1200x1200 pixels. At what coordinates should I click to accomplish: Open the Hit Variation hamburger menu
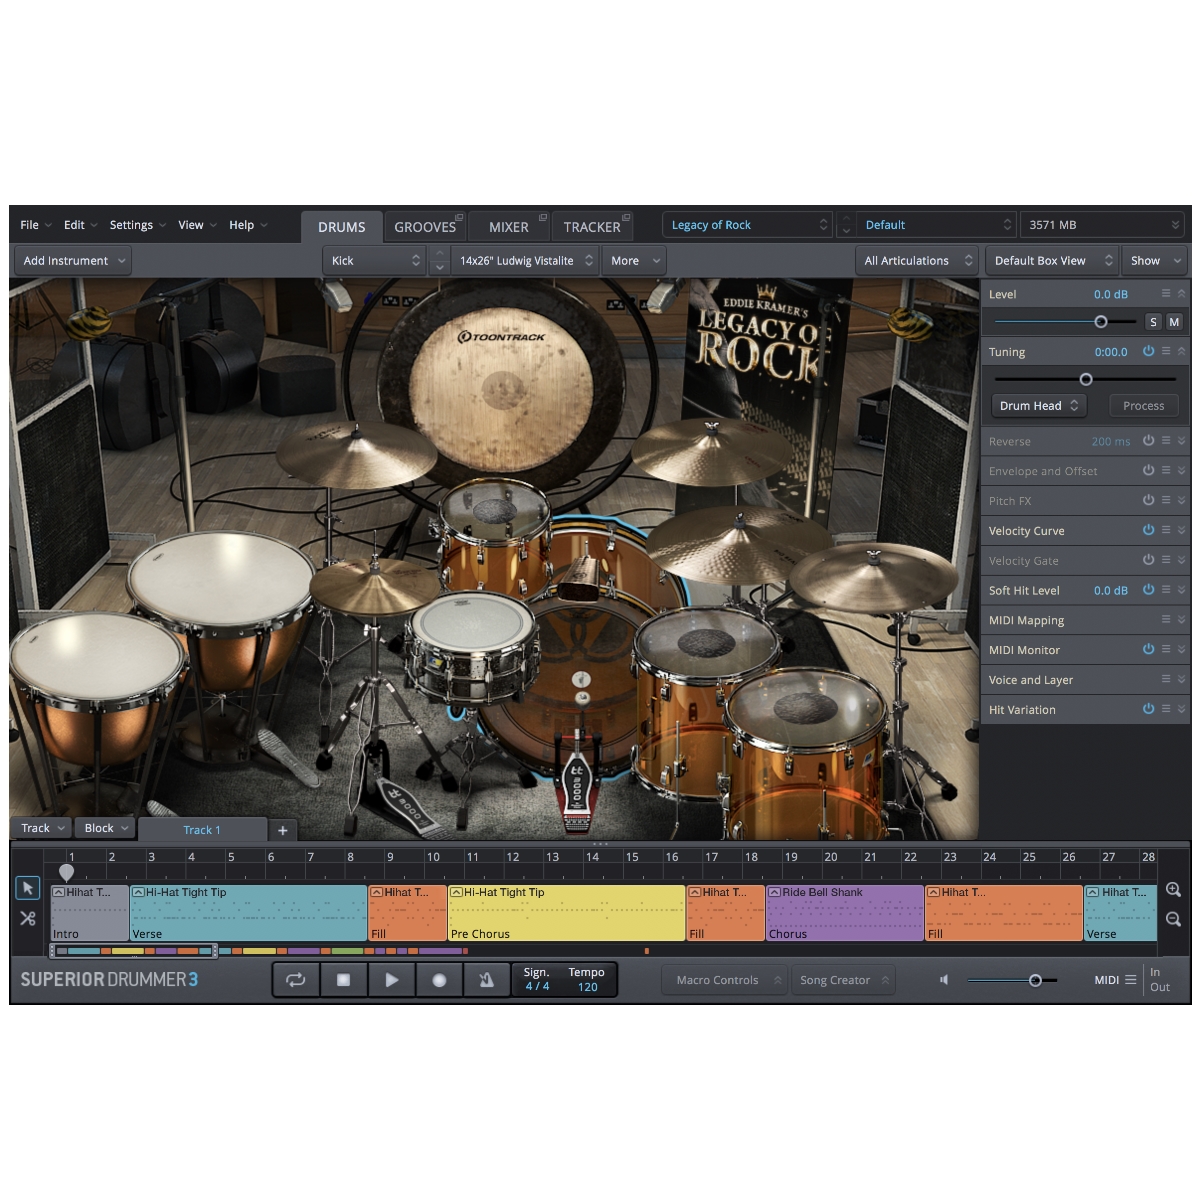pos(1166,709)
